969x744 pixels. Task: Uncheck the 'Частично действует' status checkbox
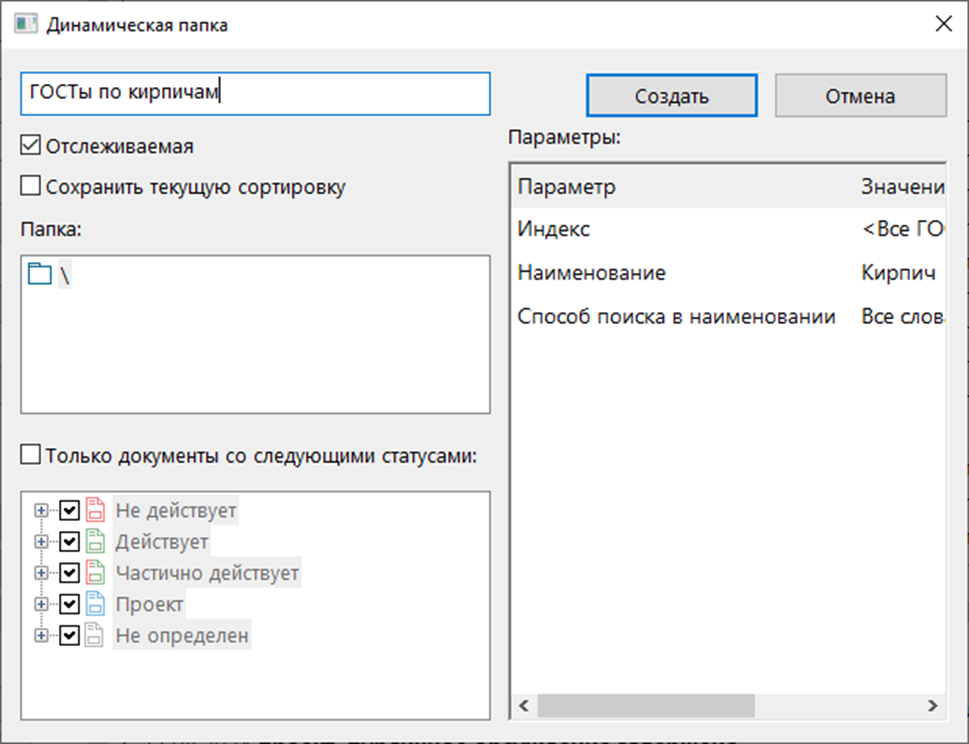(69, 573)
